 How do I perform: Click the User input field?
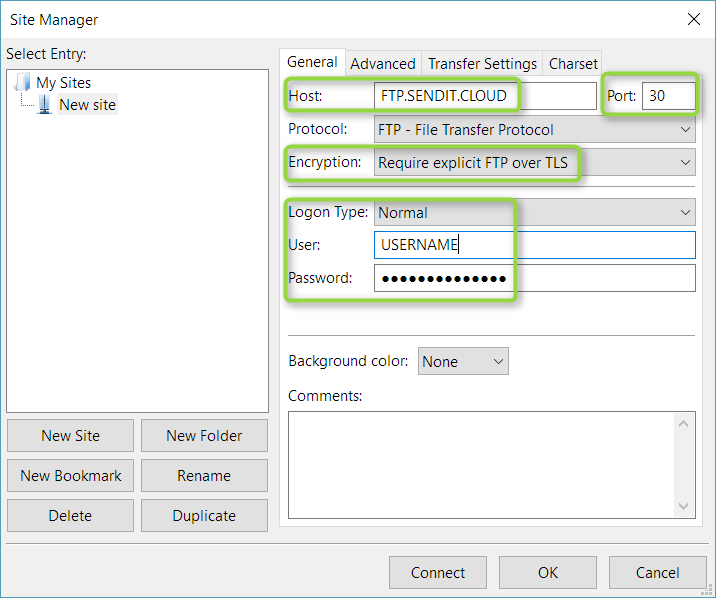(535, 245)
